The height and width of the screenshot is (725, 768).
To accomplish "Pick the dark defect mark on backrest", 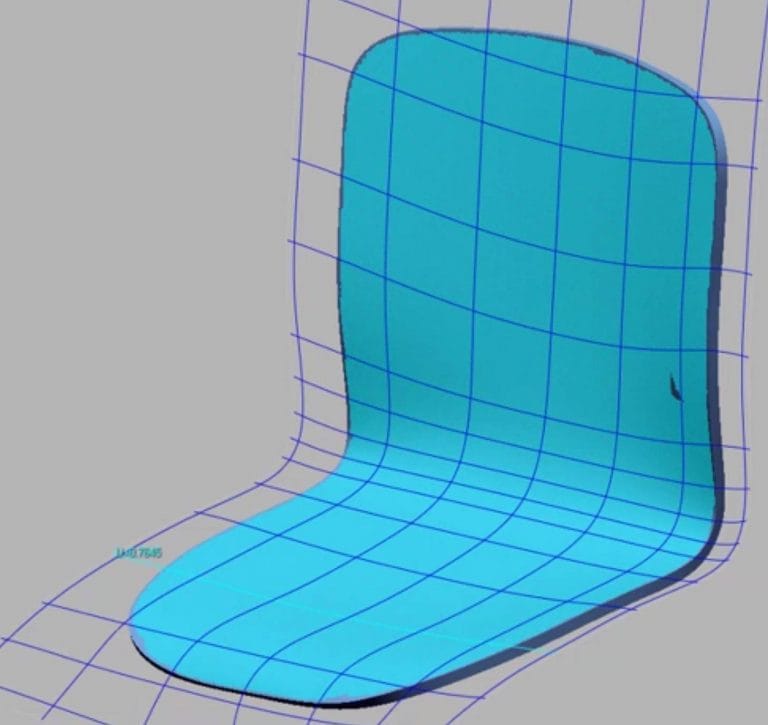I will pyautogui.click(x=675, y=387).
